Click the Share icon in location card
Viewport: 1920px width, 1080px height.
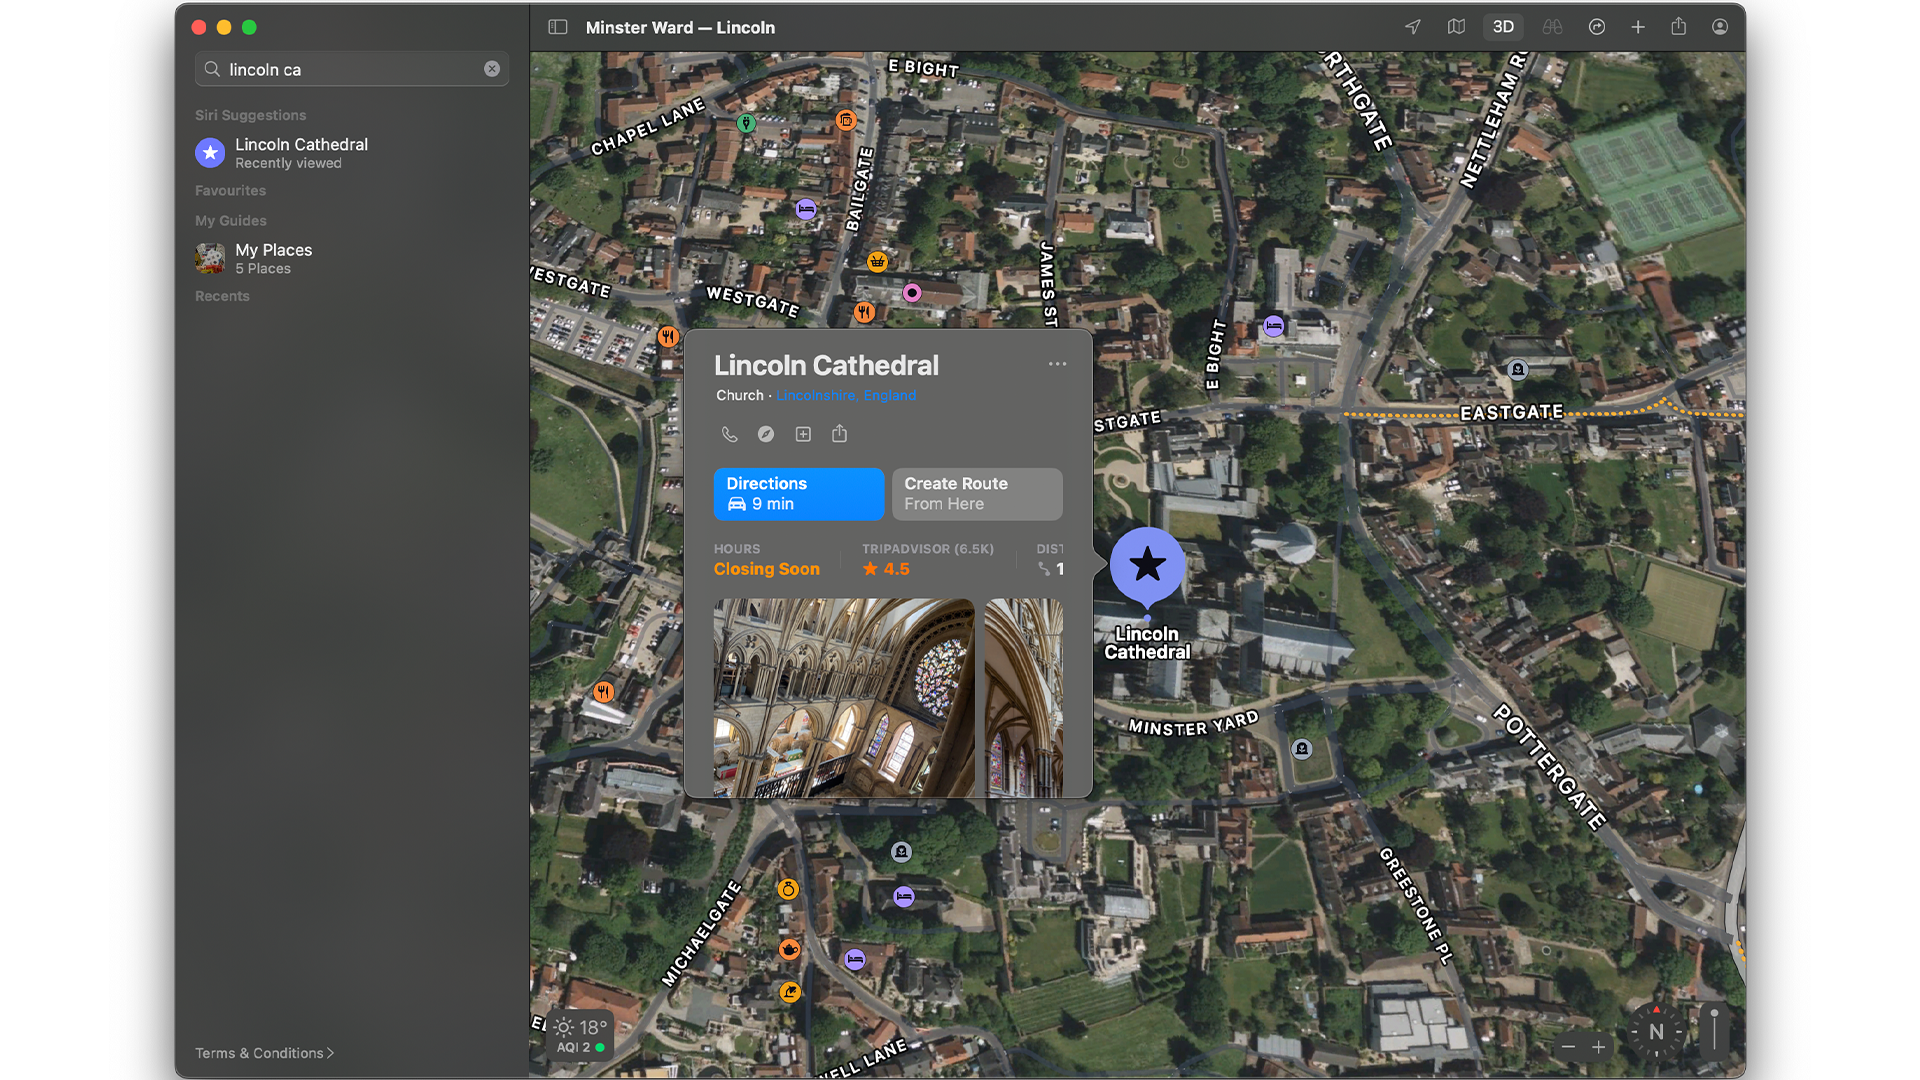840,434
